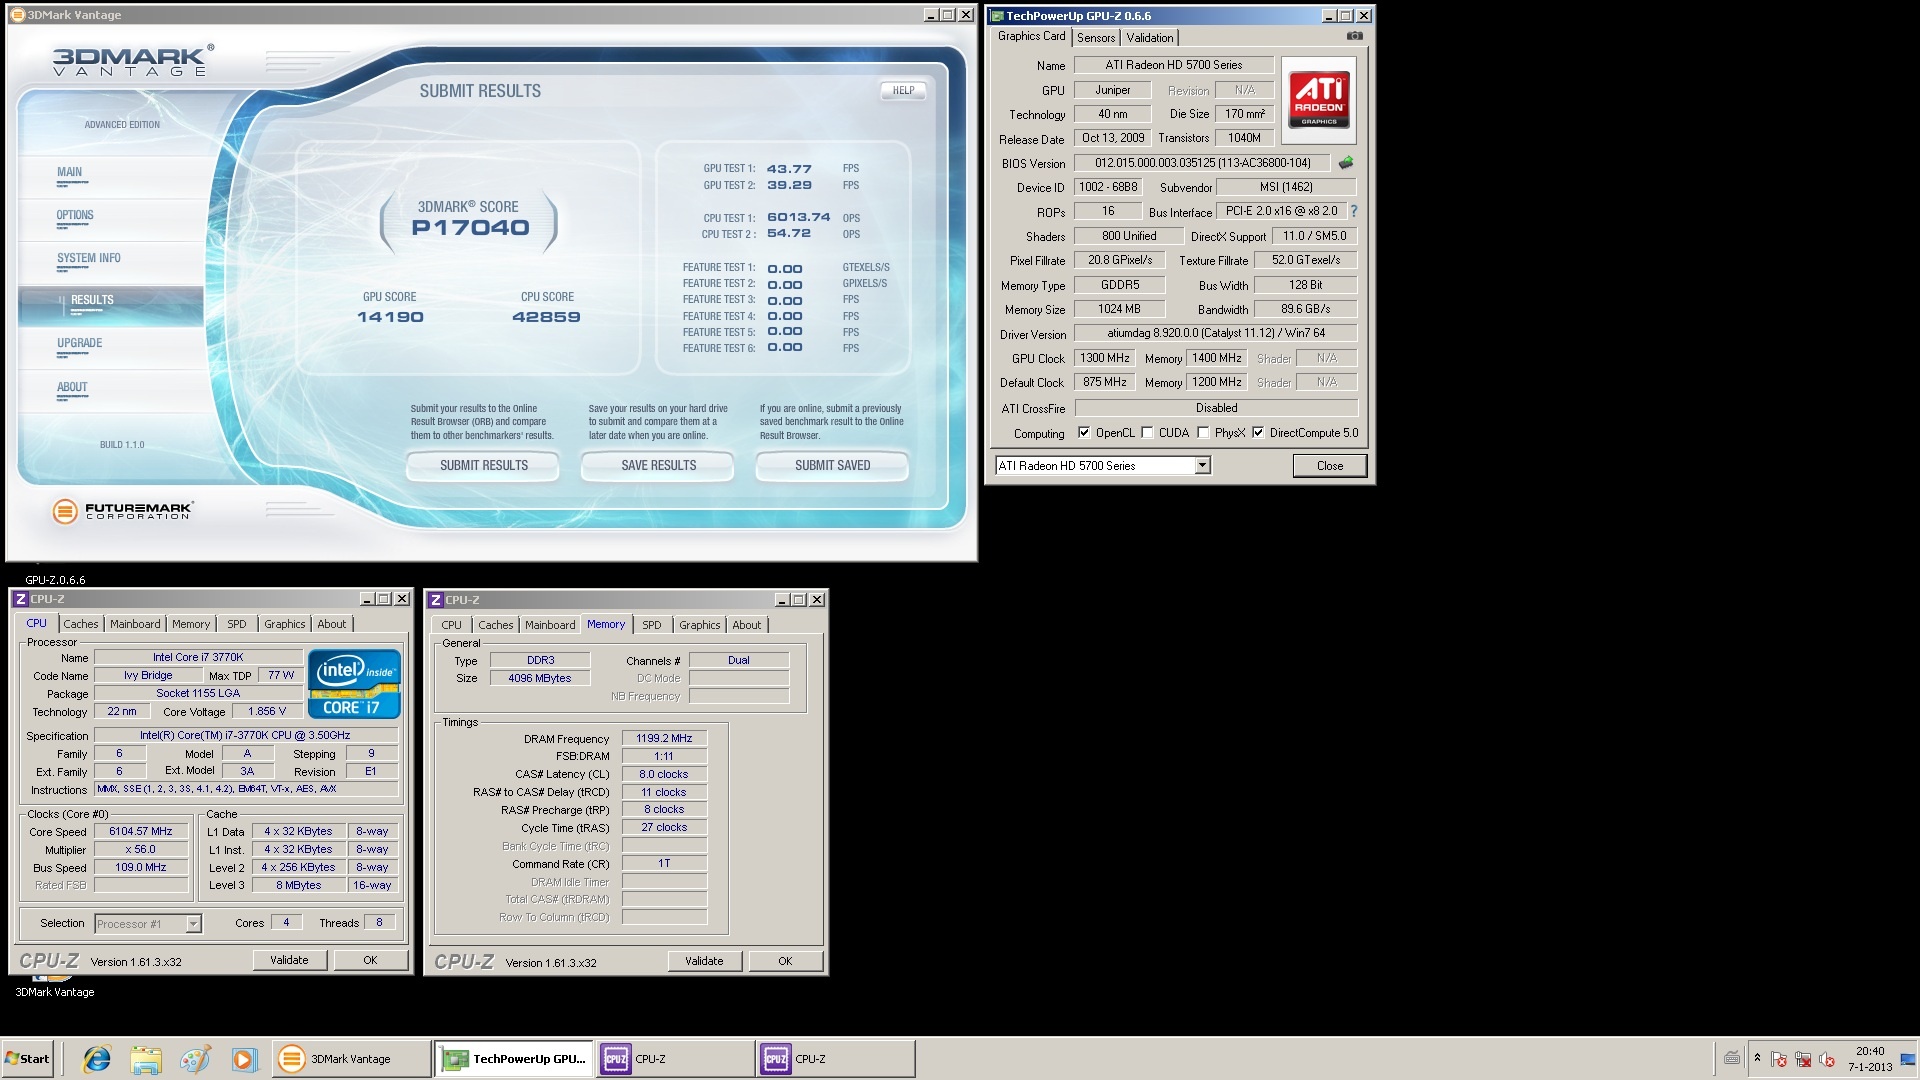Image resolution: width=1920 pixels, height=1080 pixels.
Task: Open Windows Explorer folder icon in taskbar
Action: tap(146, 1059)
